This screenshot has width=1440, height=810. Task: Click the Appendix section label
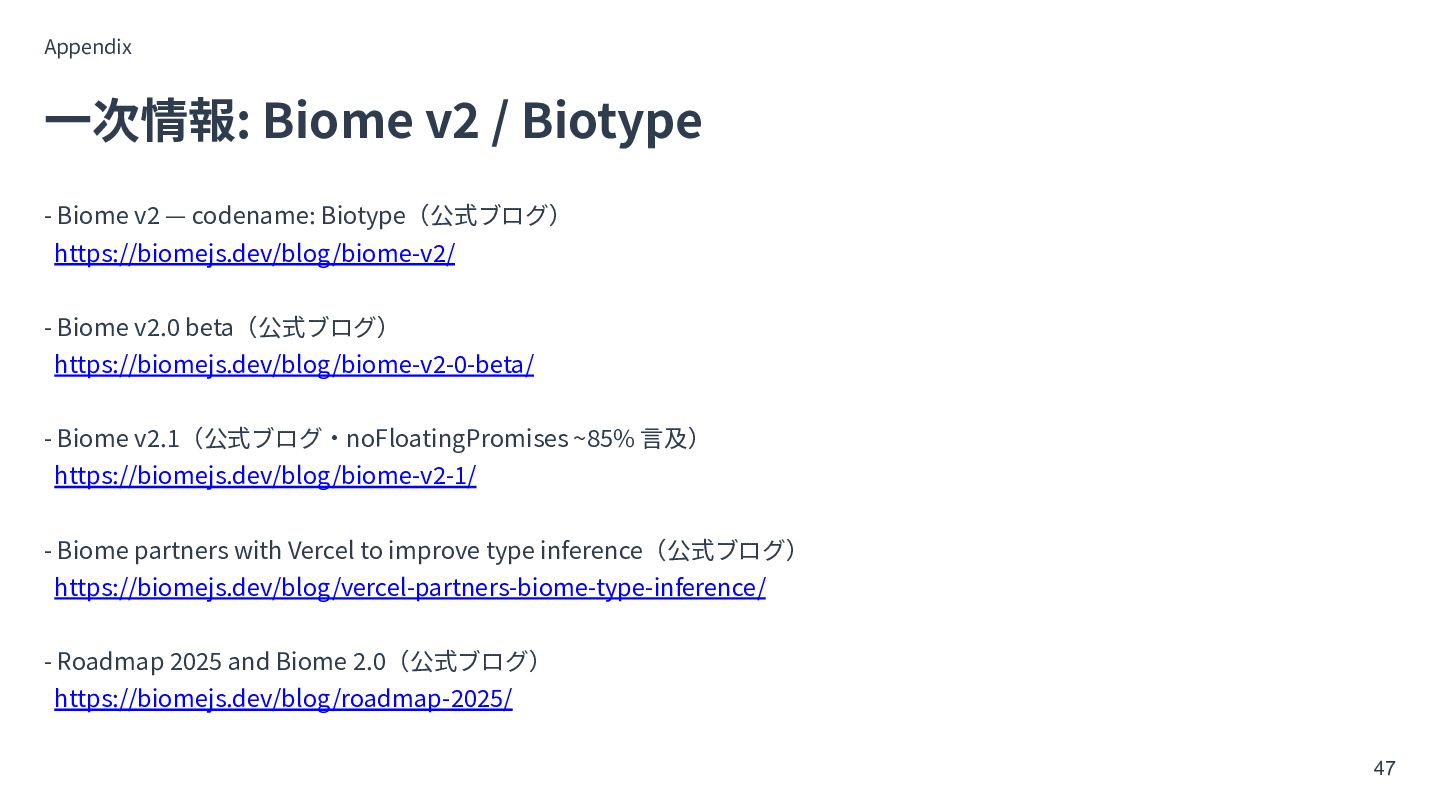point(88,47)
